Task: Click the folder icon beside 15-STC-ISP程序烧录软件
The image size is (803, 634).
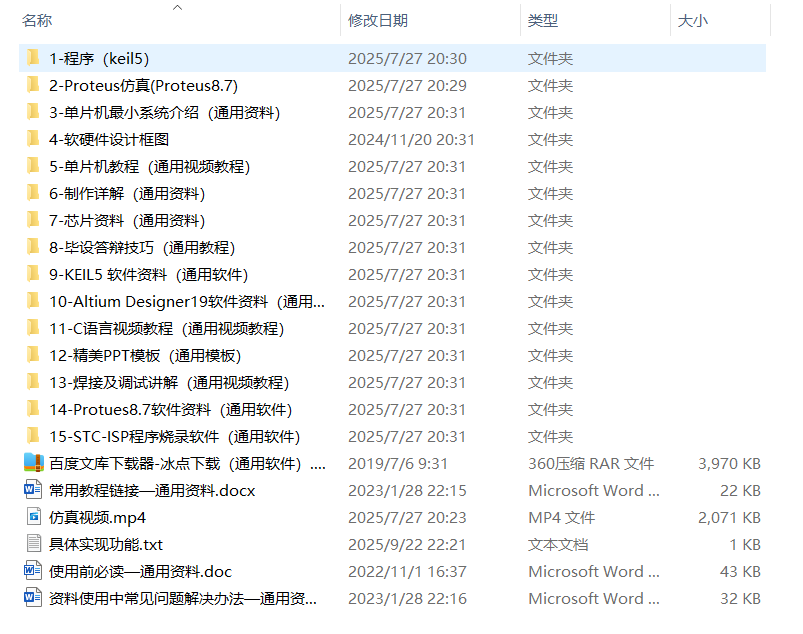Action: click(33, 436)
